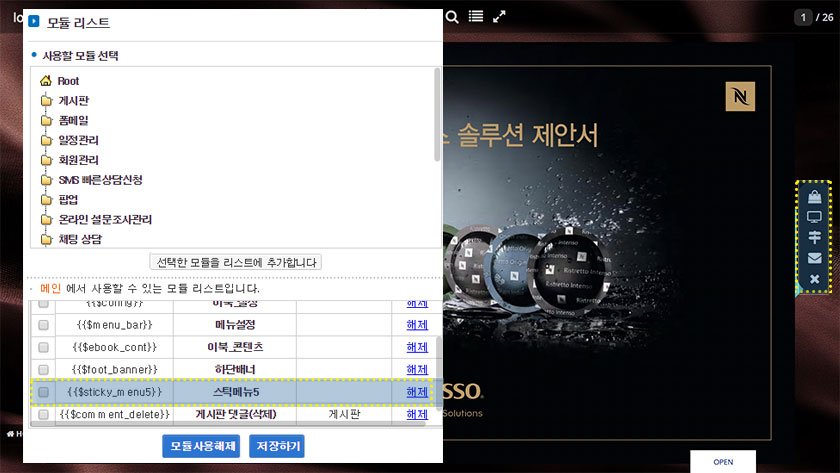Screen dimensions: 840x473
Task: Click 해제 link for 하단배너 row
Action: pos(416,369)
